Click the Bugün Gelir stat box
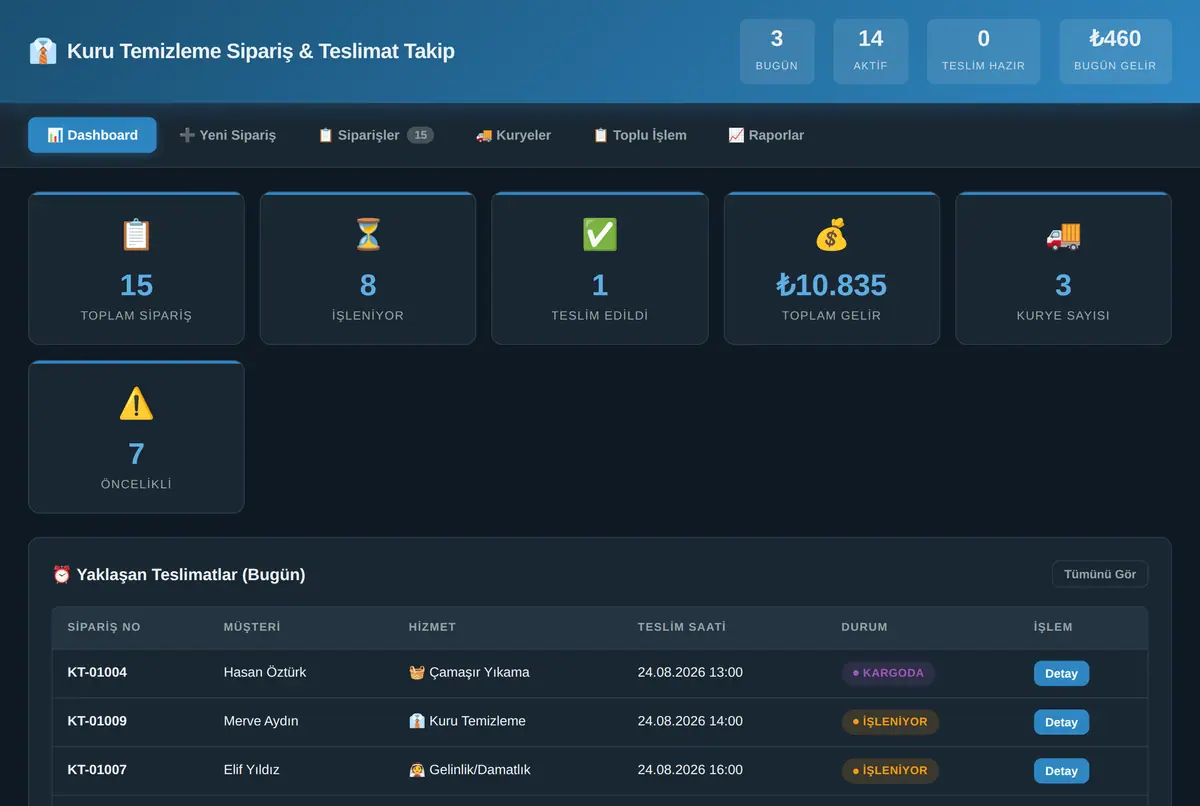The height and width of the screenshot is (806, 1200). (x=1115, y=51)
